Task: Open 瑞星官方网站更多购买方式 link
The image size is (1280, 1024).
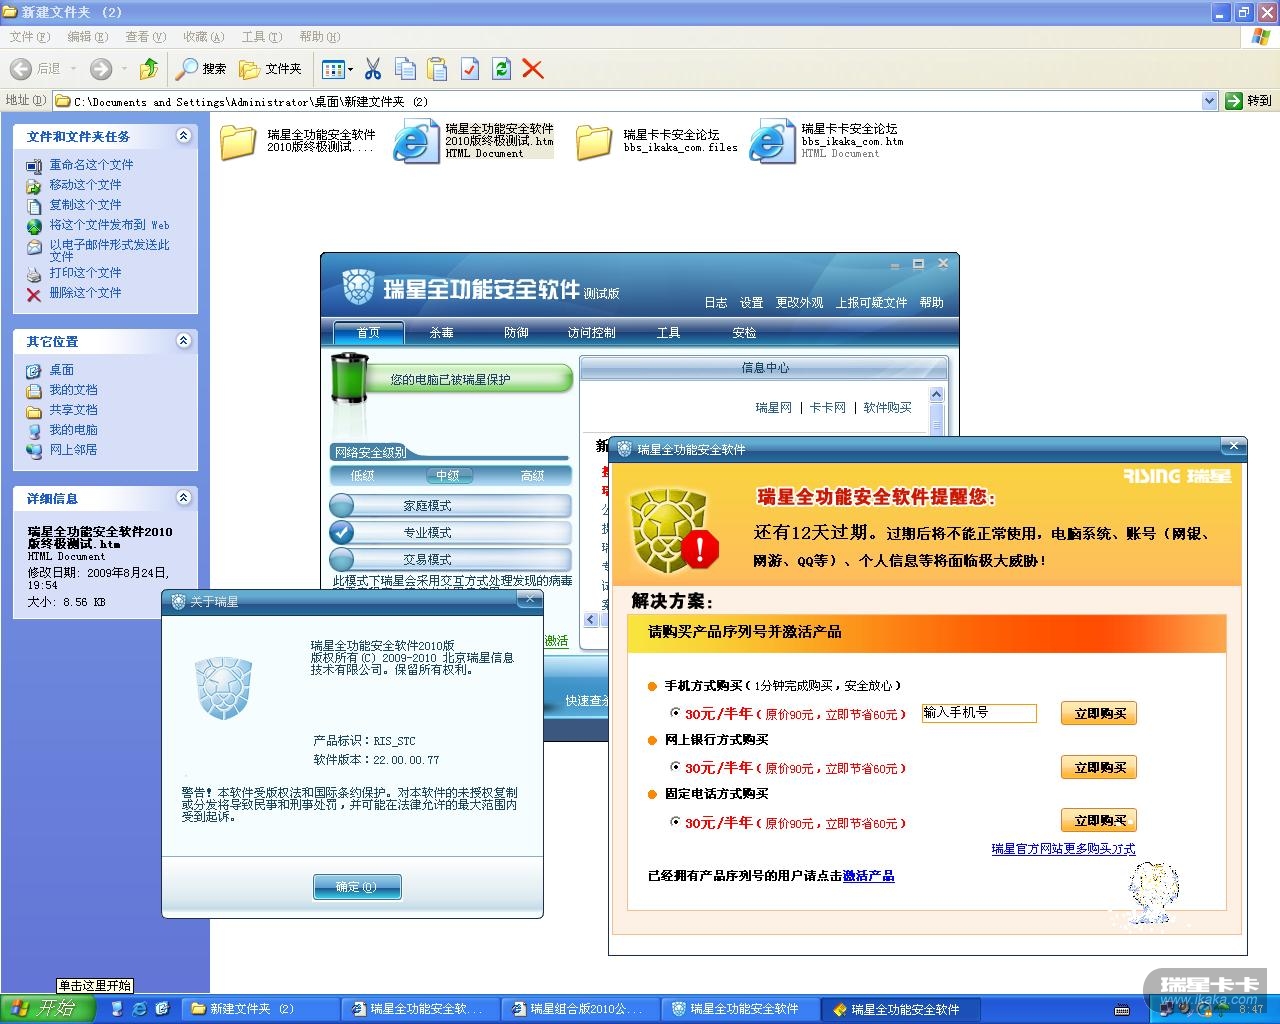Action: point(1063,849)
